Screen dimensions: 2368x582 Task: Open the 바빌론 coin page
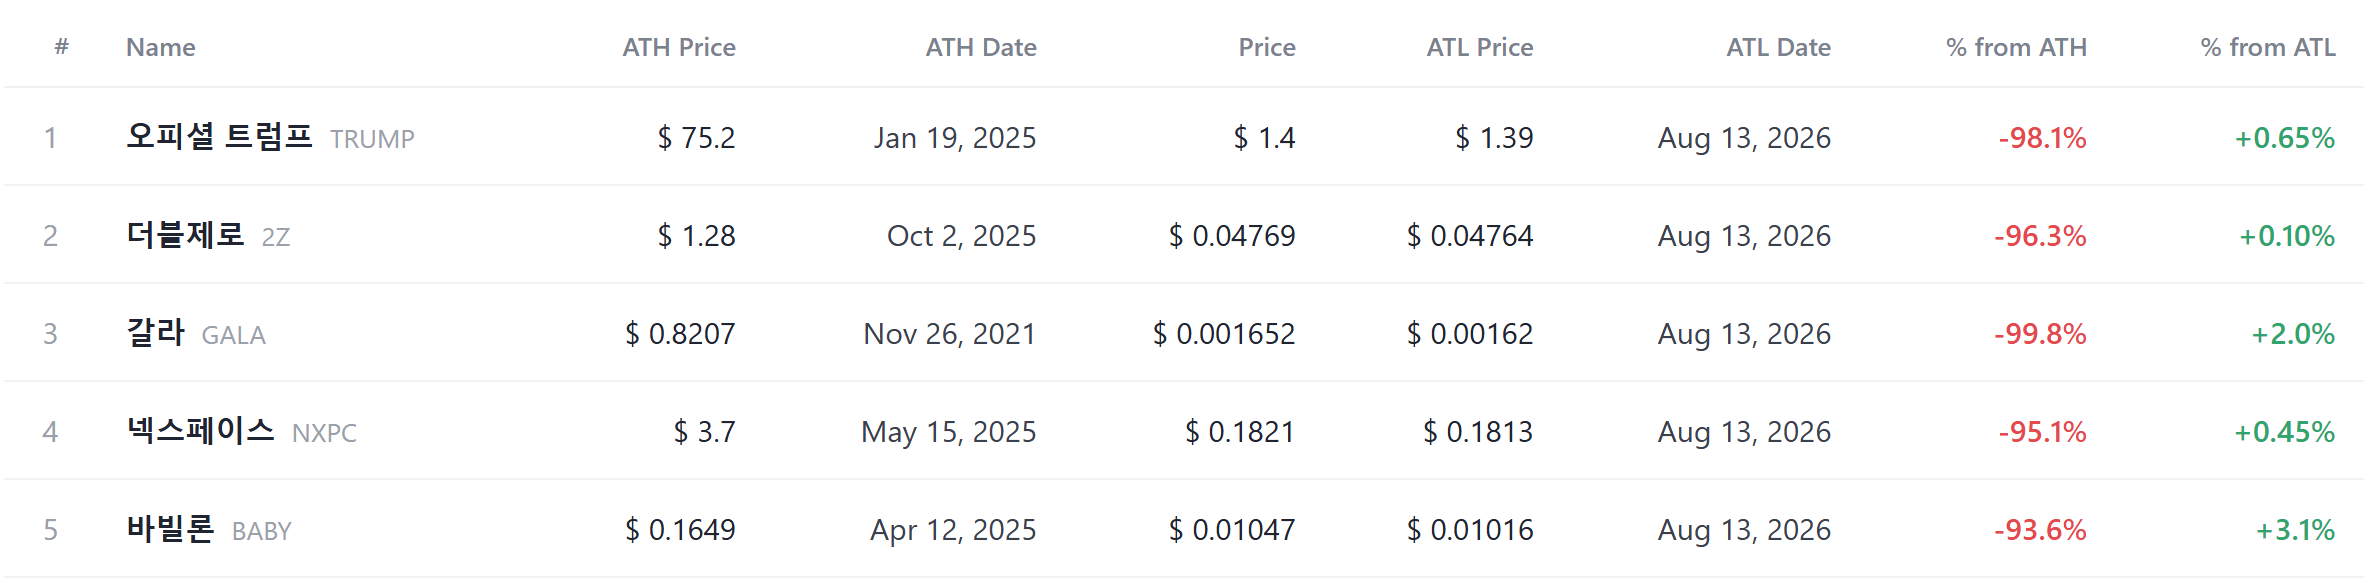[x=170, y=528]
